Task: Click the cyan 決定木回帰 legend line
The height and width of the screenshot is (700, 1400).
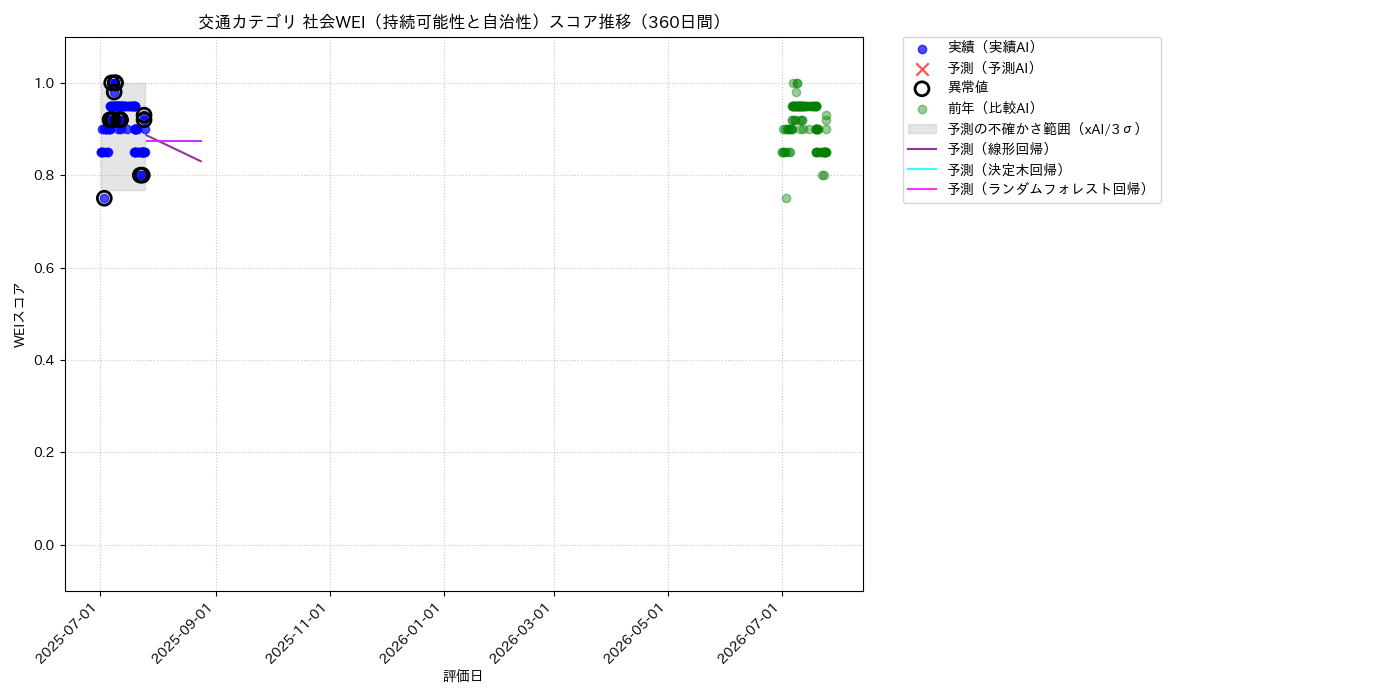Action: [922, 169]
